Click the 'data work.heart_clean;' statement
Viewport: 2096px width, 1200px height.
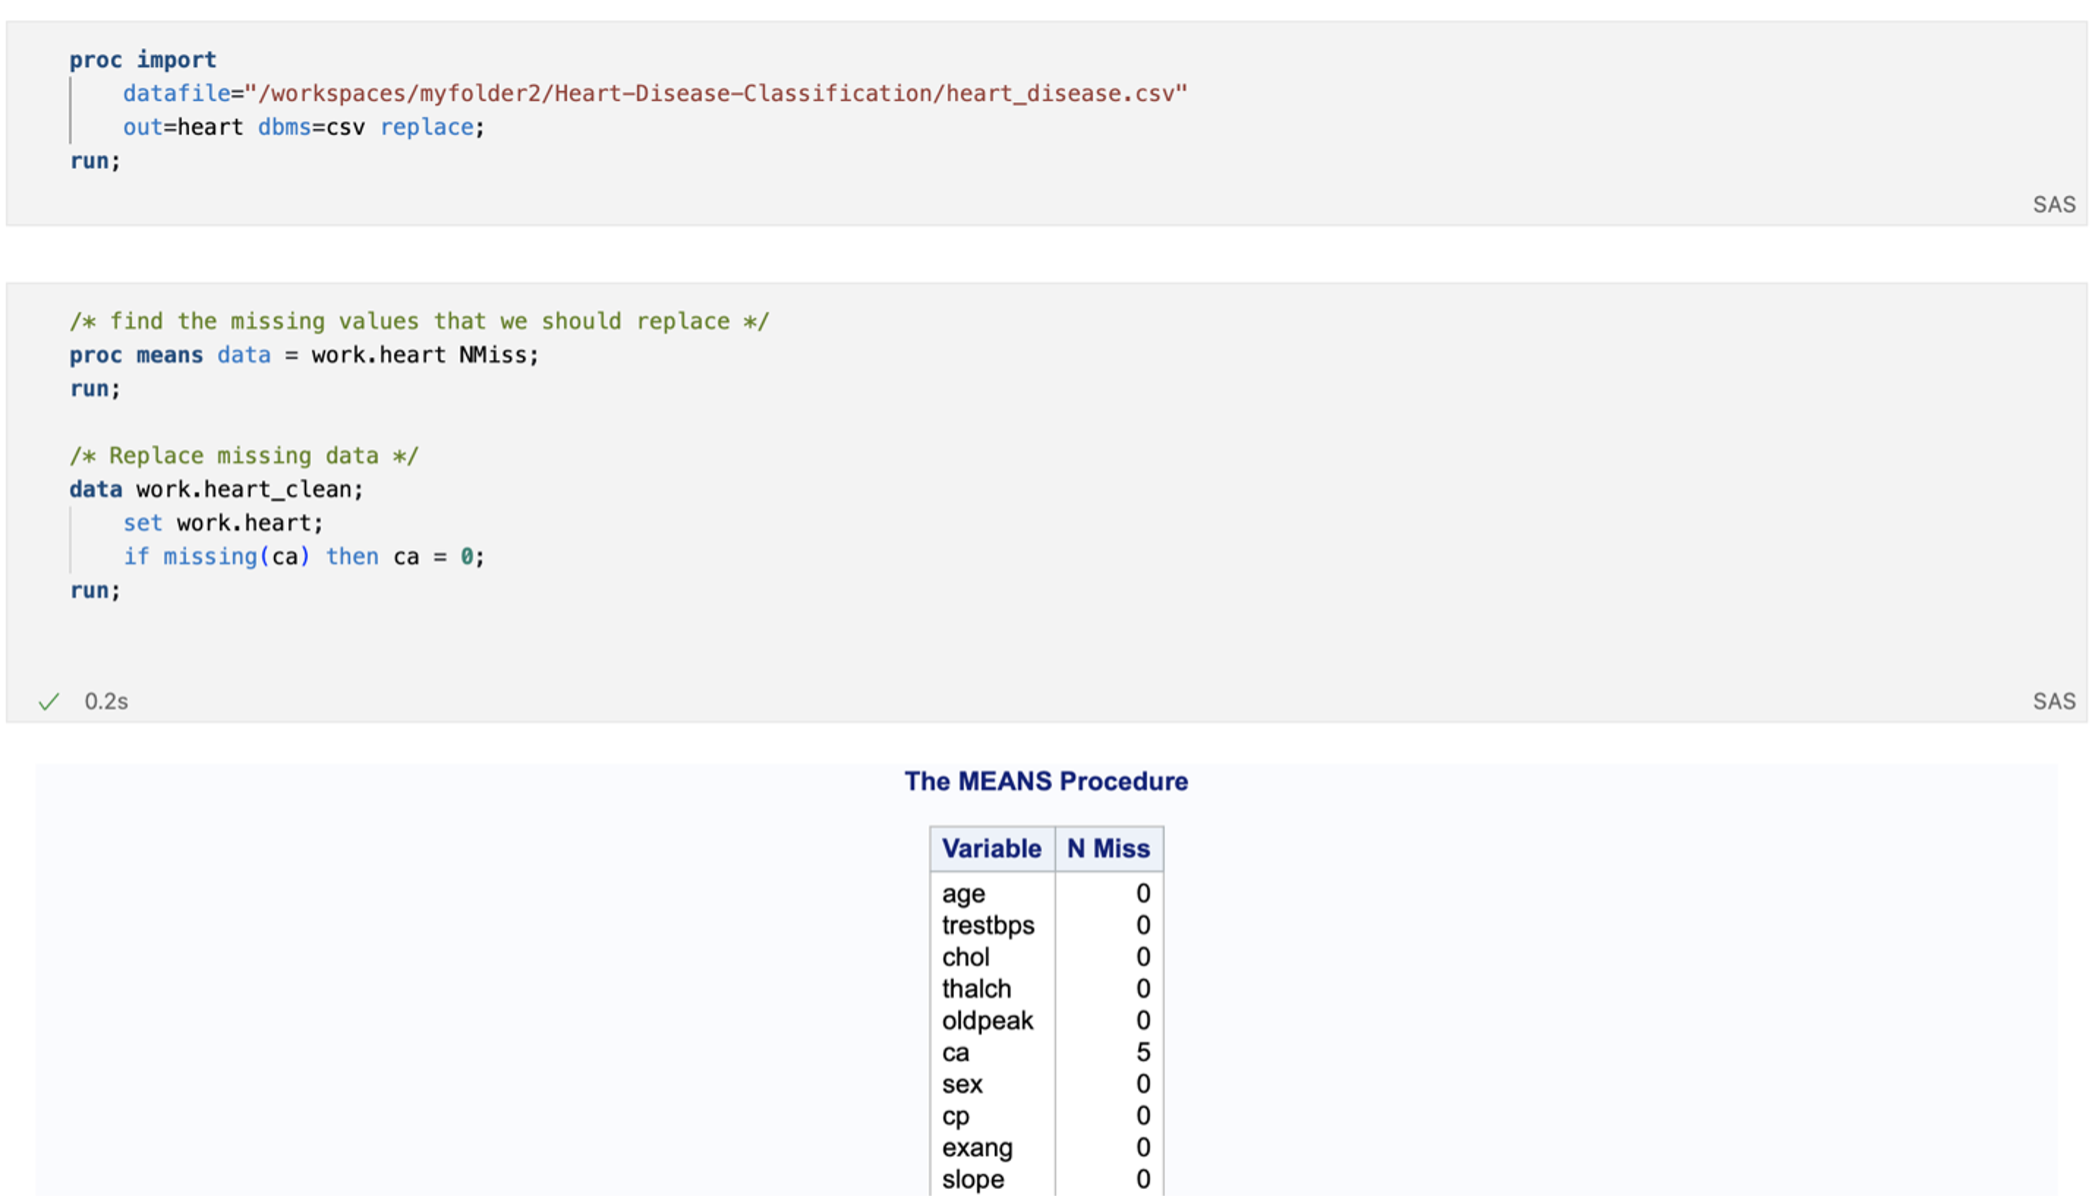point(216,490)
